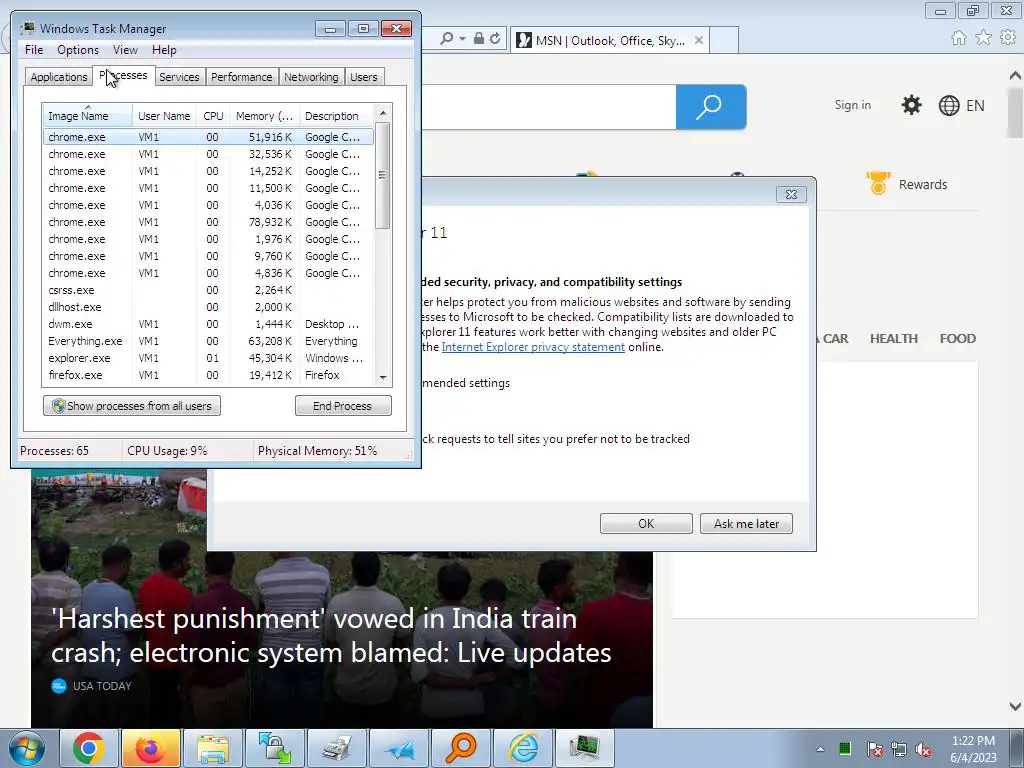Select the dwm.exe process row
This screenshot has width=1024, height=768.
[x=208, y=324]
